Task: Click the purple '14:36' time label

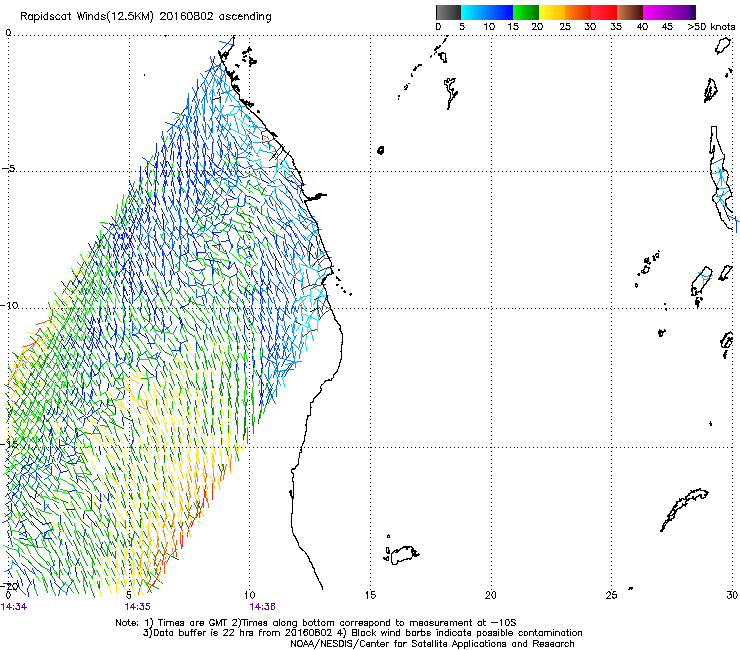Action: point(262,607)
